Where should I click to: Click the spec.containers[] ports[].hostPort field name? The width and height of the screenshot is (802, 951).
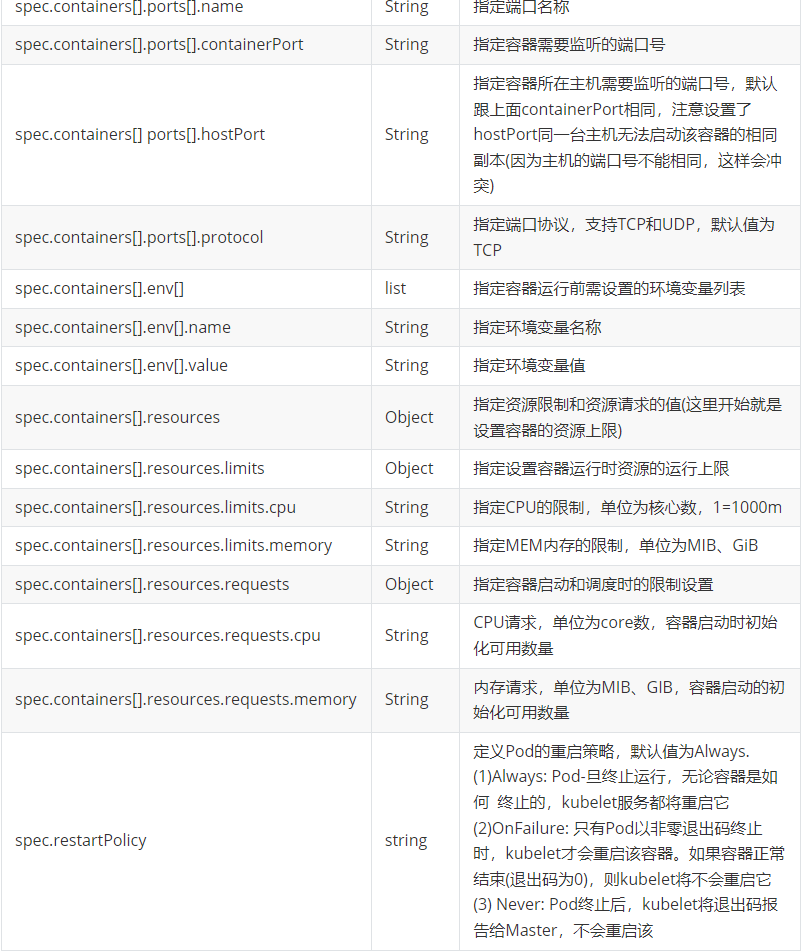140,135
